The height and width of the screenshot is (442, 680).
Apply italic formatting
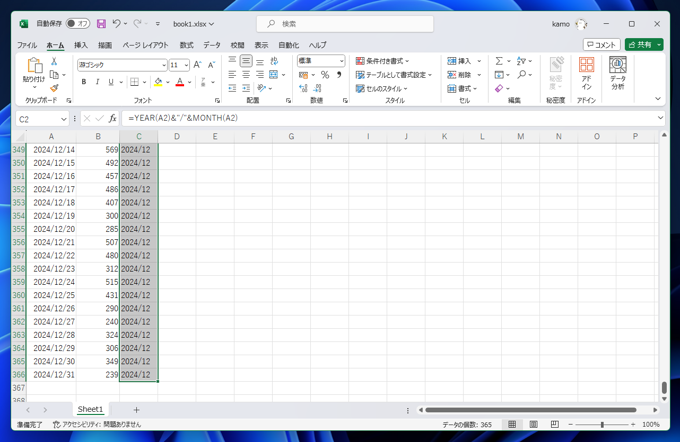(x=97, y=82)
